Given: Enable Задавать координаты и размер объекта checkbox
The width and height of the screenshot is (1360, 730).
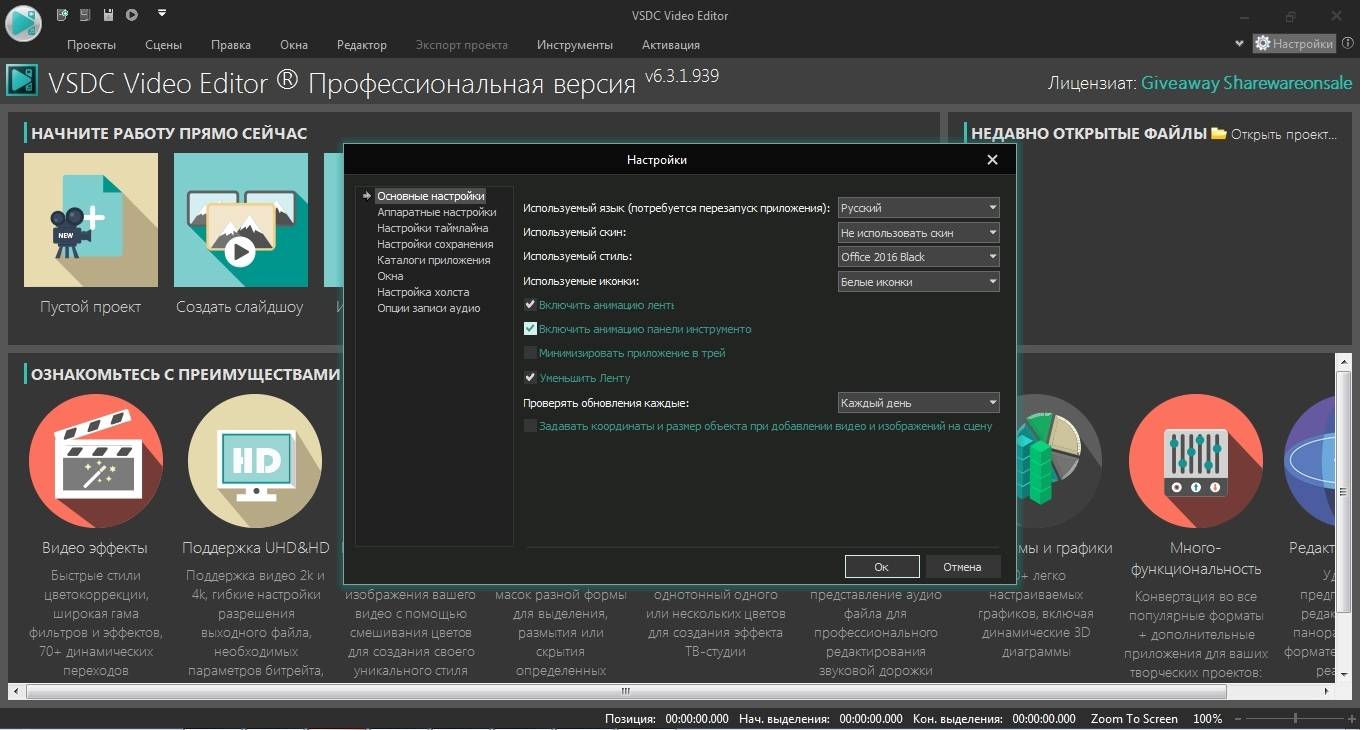Looking at the screenshot, I should (x=531, y=426).
